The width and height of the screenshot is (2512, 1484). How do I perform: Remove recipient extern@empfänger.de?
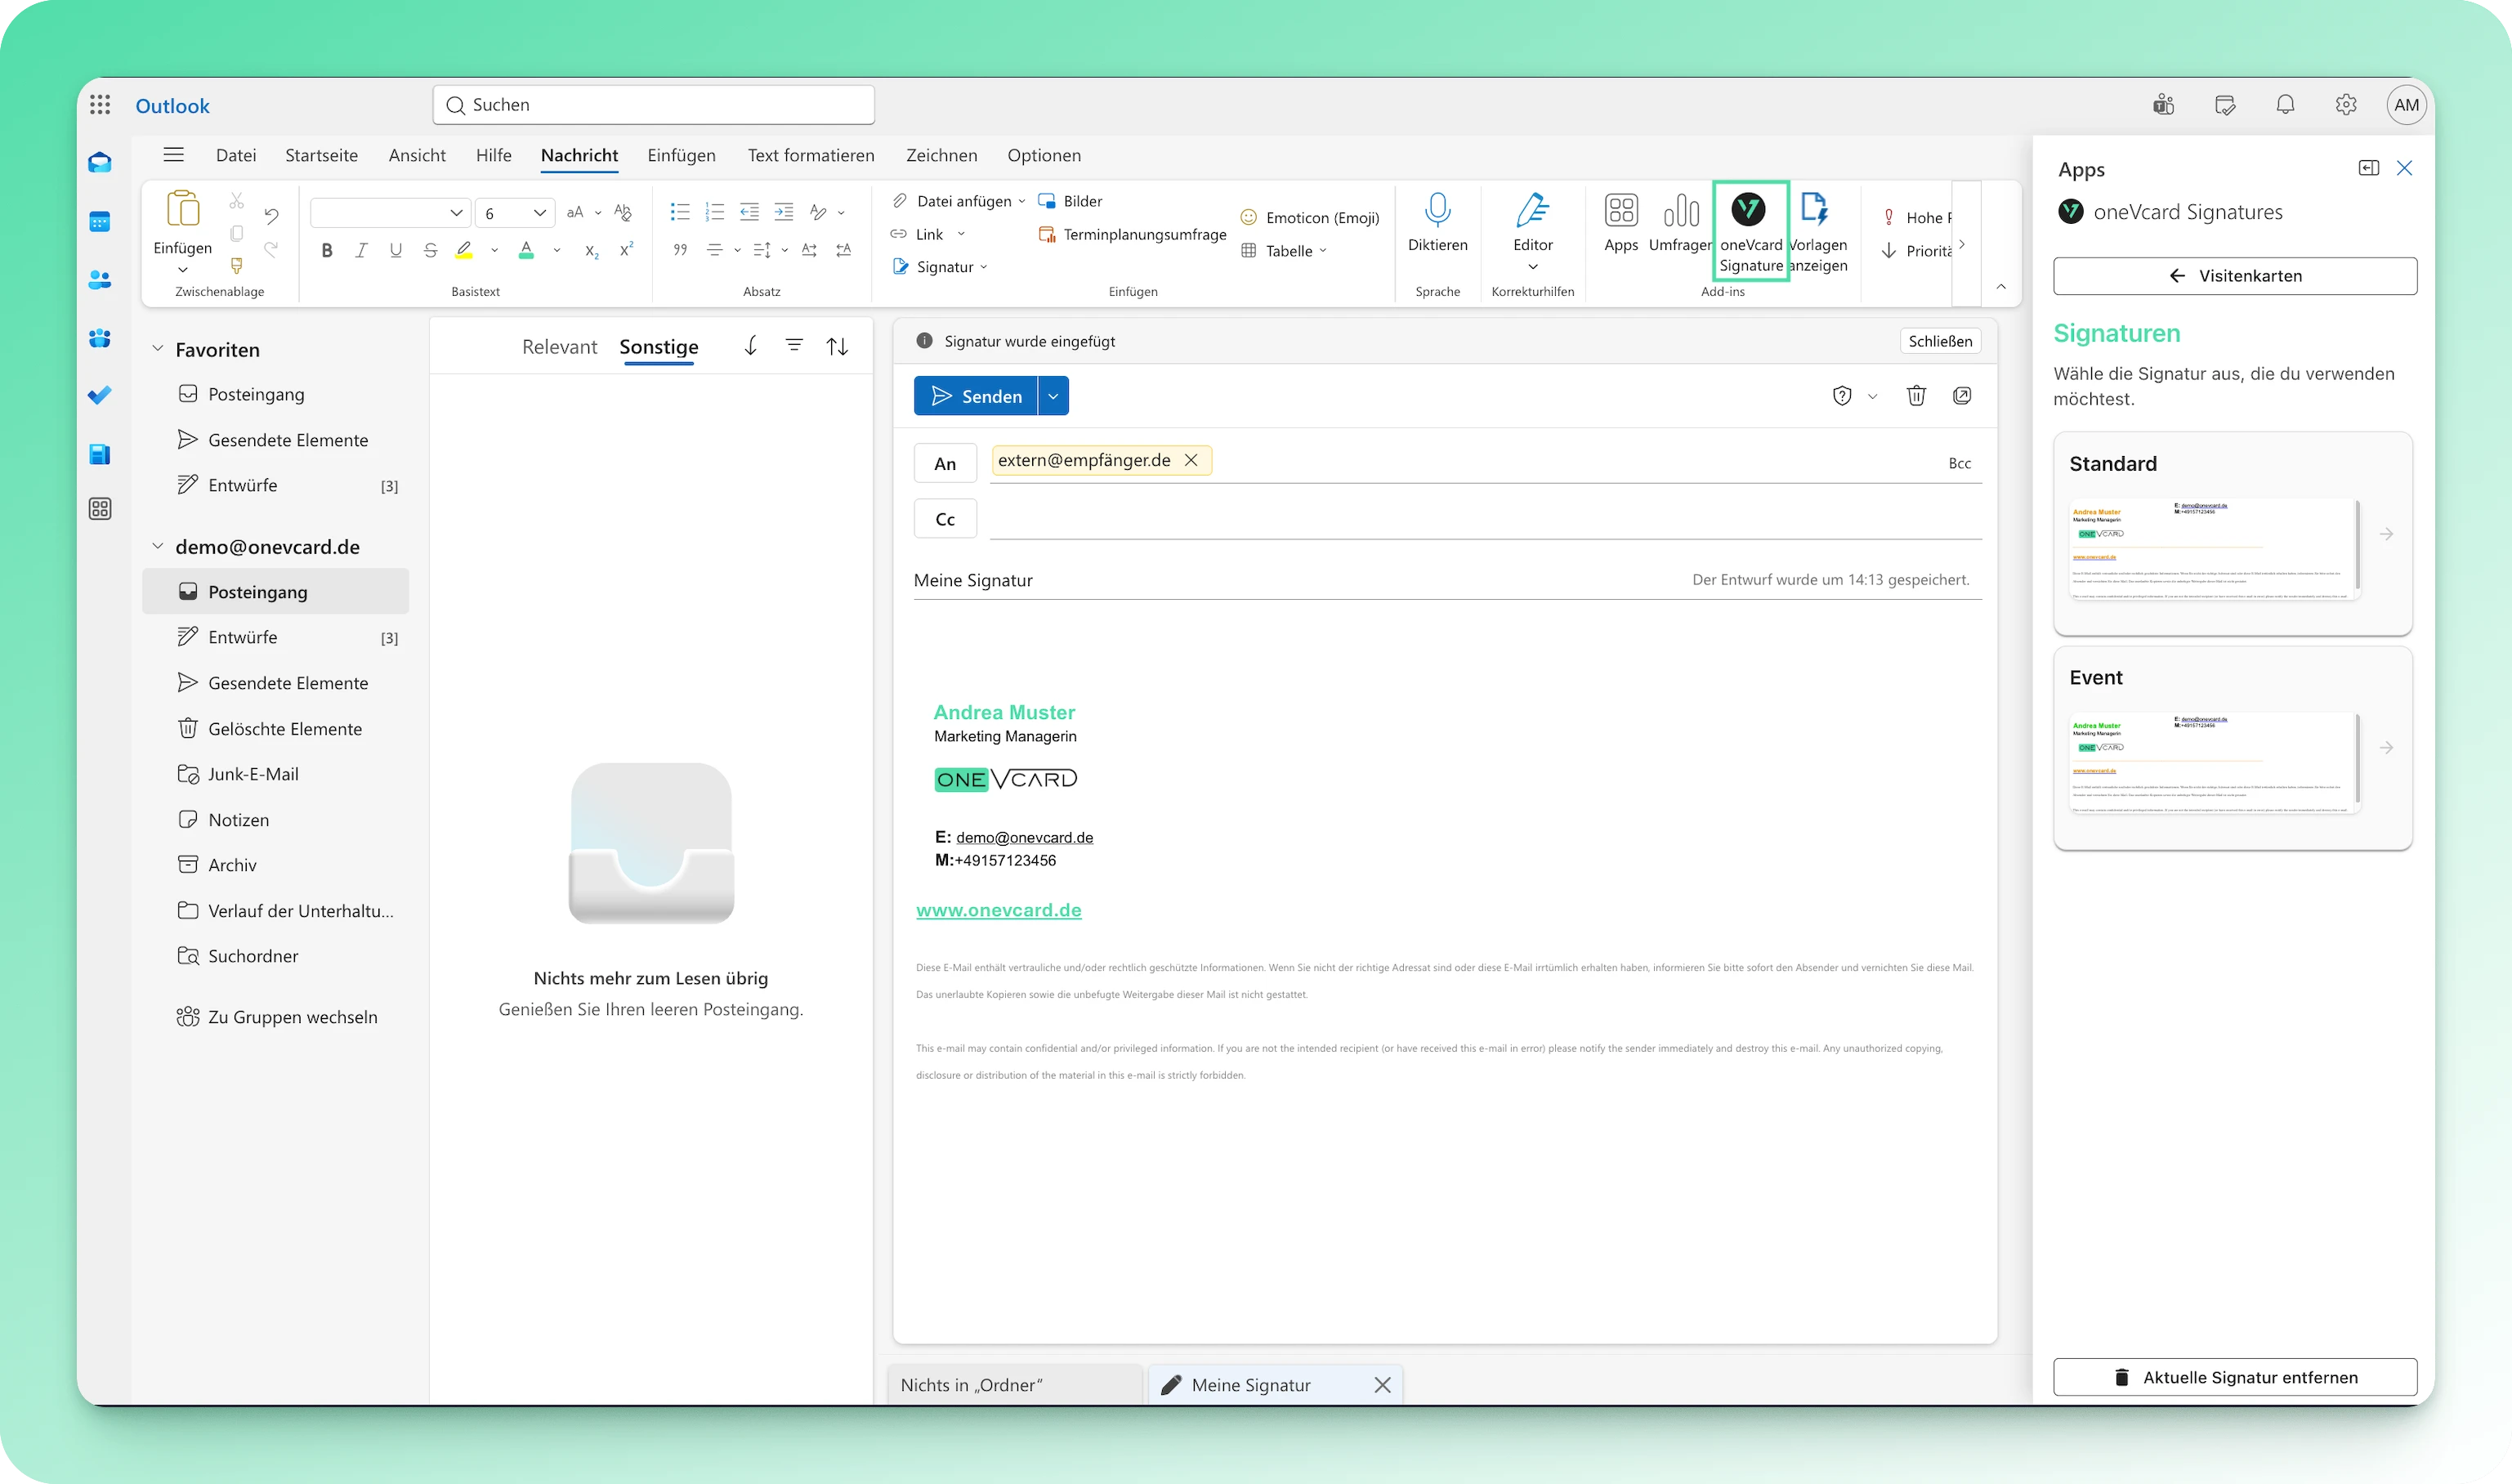coord(1191,460)
